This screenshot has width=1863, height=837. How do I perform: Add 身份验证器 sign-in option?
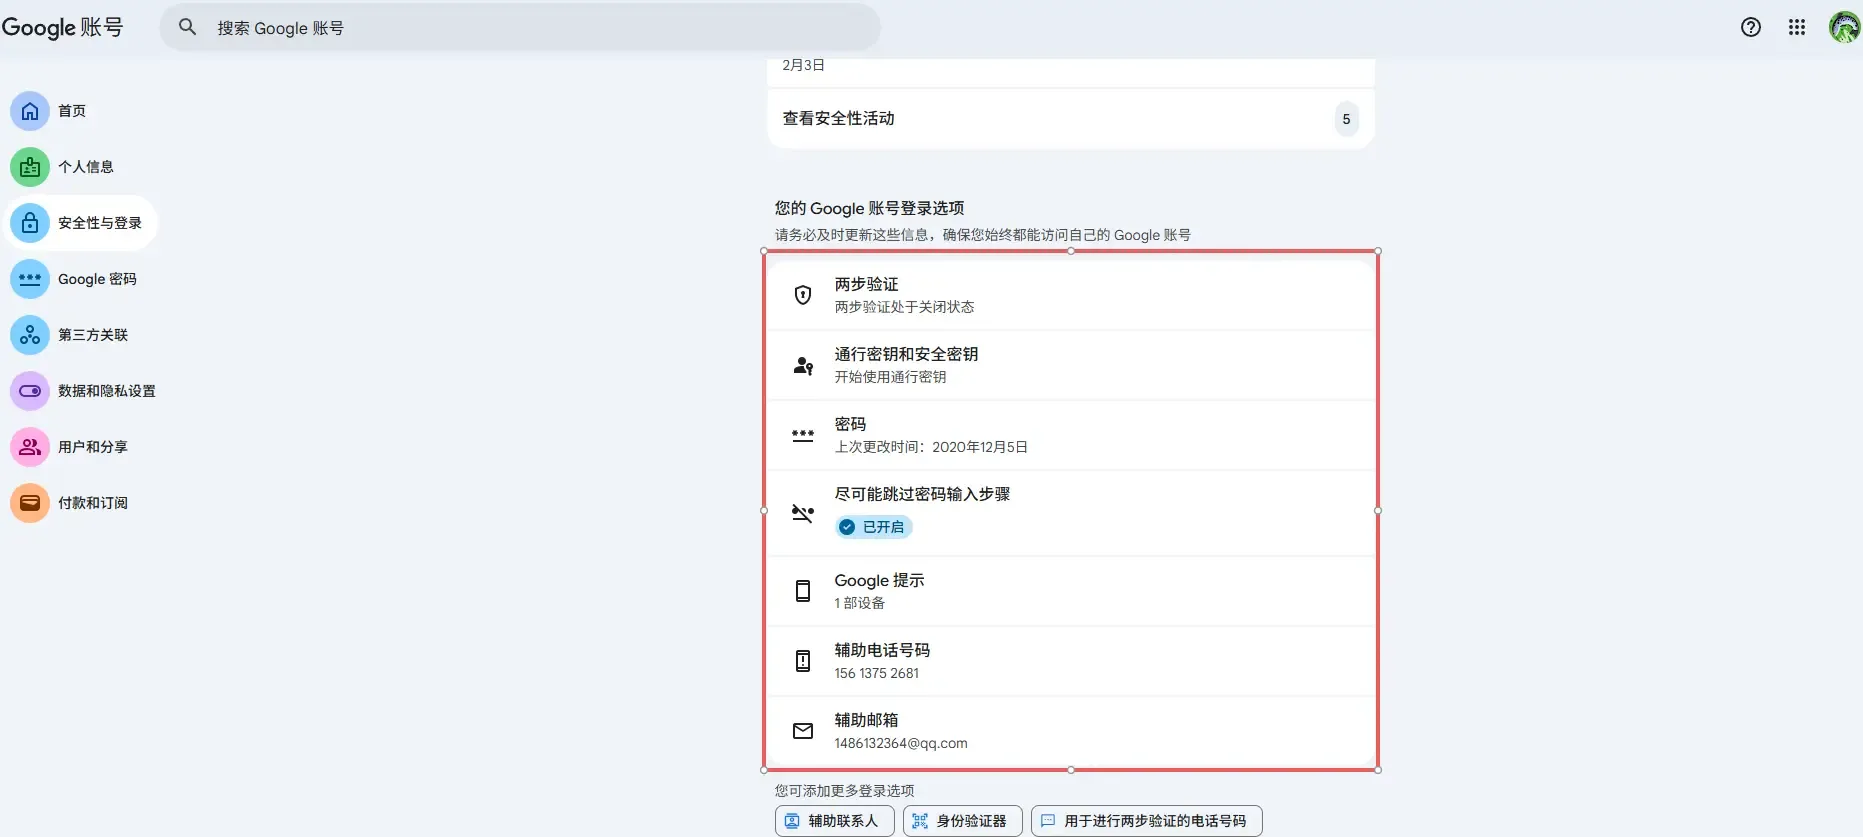[962, 821]
